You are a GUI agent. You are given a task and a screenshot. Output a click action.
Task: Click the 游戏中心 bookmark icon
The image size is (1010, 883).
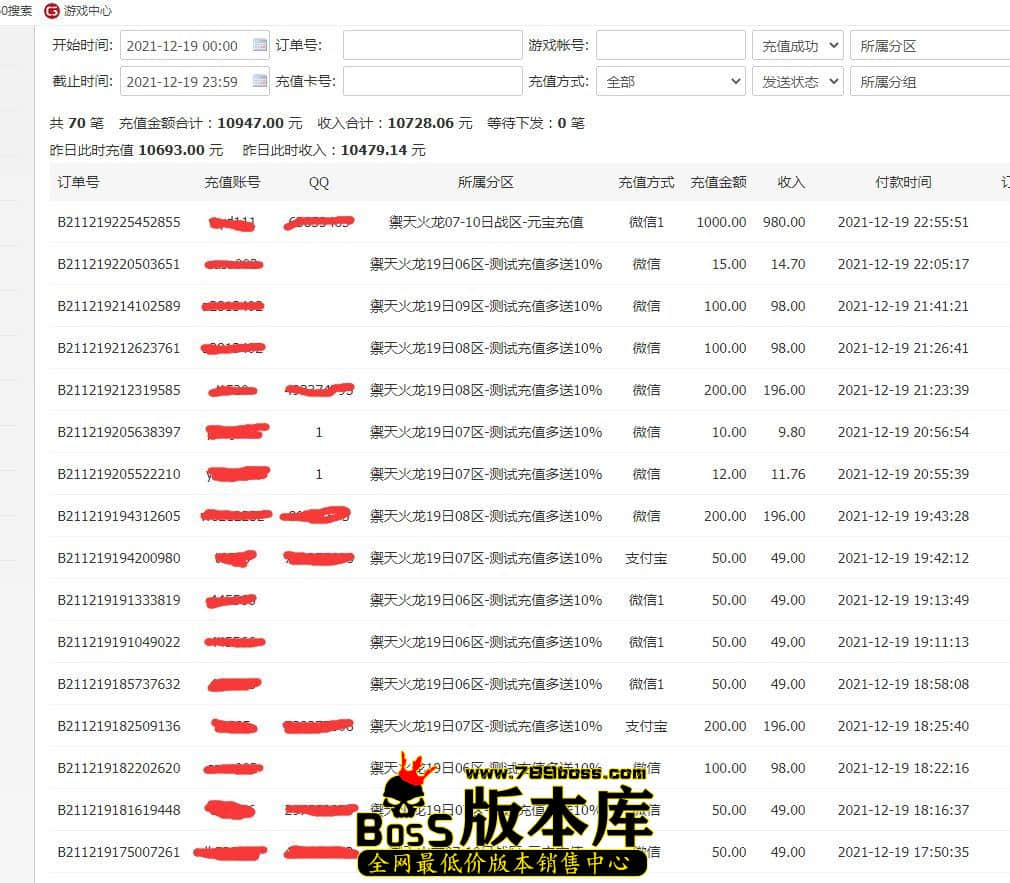[51, 11]
